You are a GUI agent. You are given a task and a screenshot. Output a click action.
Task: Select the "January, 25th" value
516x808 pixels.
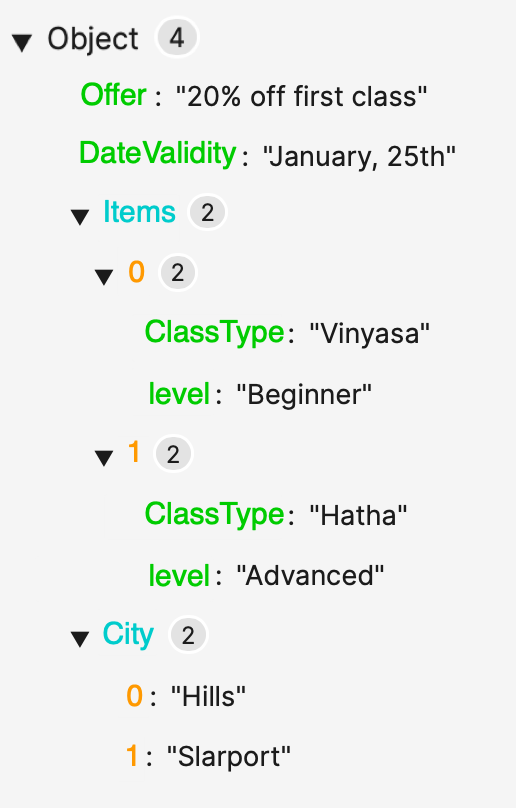tap(359, 156)
